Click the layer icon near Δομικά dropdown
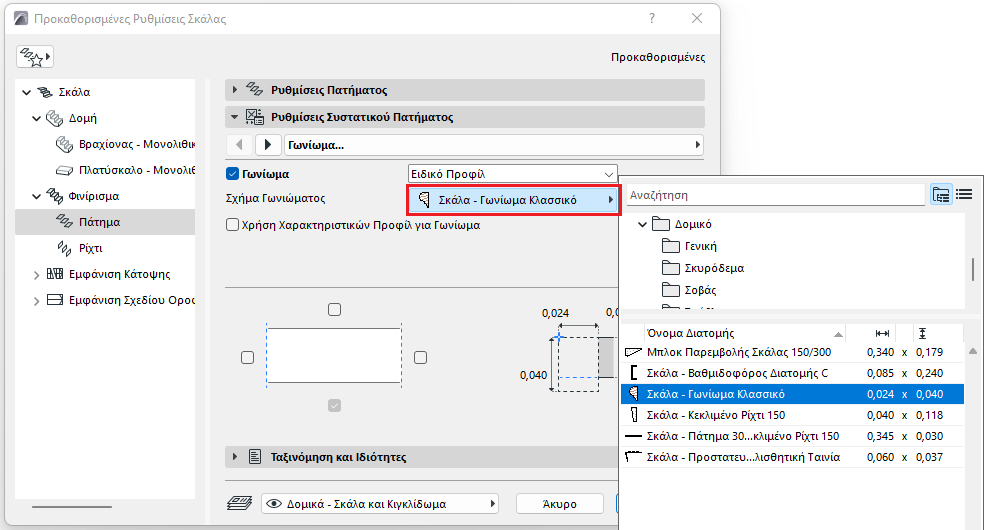This screenshot has height=530, width=988. 239,504
